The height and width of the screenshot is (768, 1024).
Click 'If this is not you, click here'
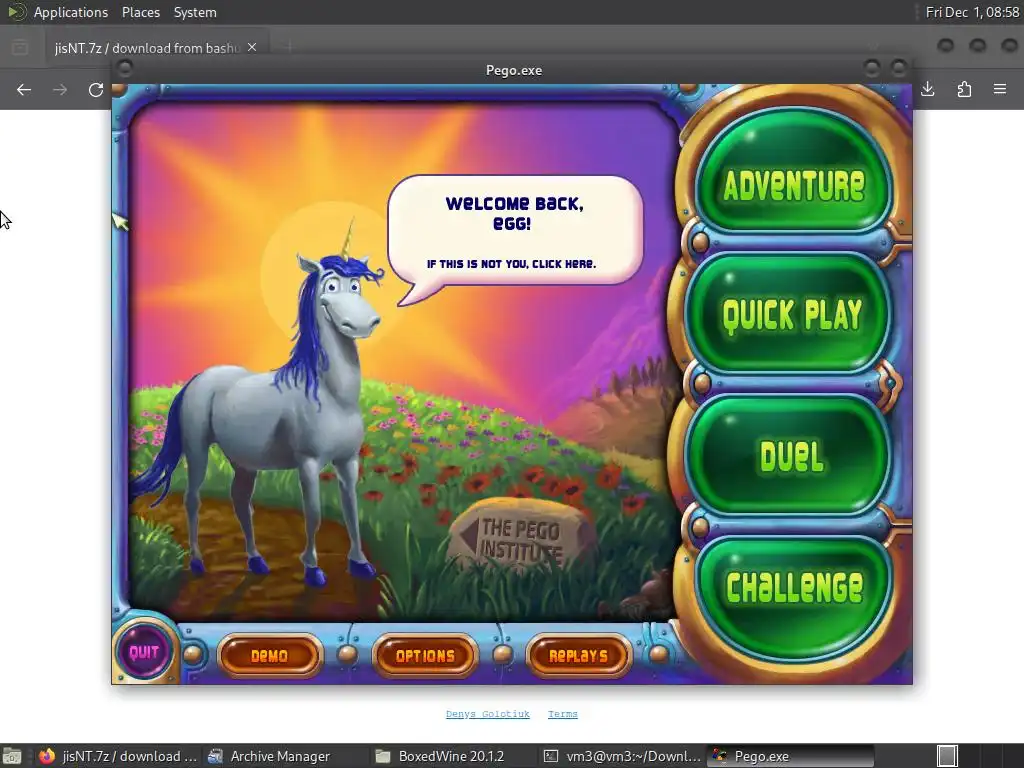511,264
